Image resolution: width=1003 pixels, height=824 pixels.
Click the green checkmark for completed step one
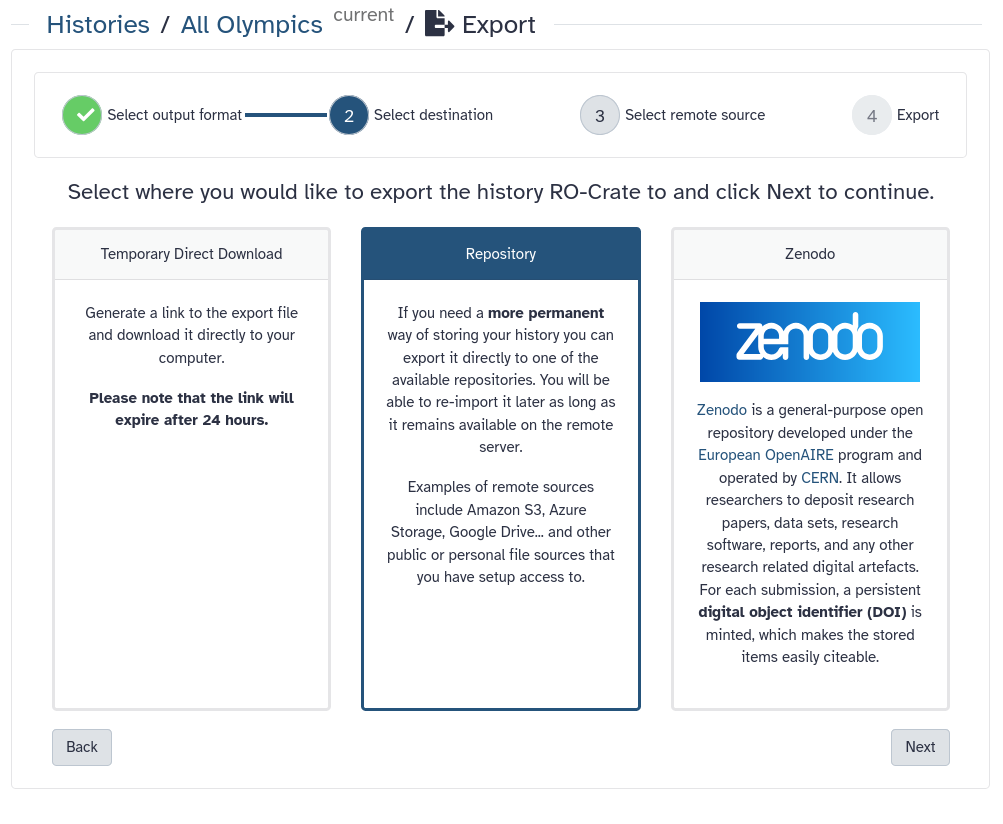pyautogui.click(x=81, y=115)
